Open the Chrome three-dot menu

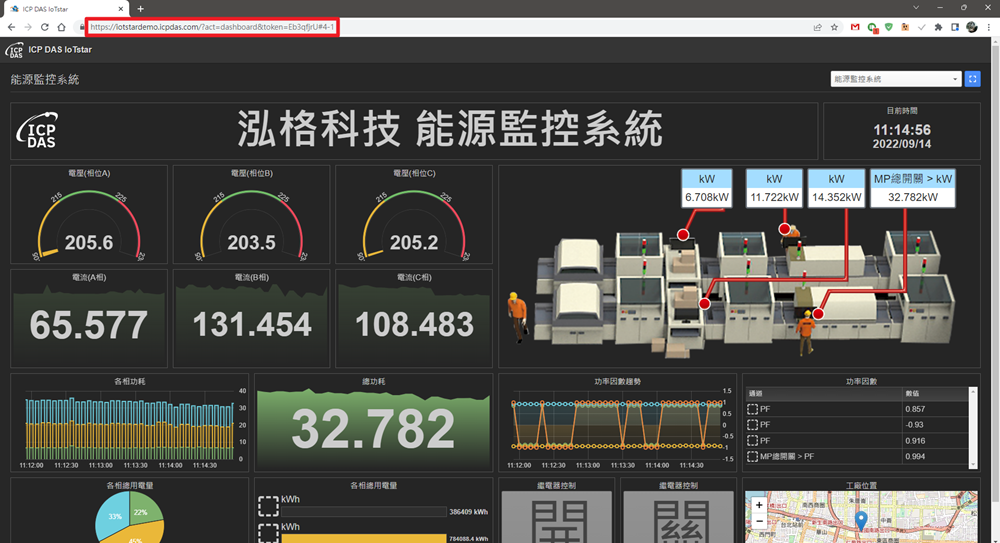[x=989, y=27]
